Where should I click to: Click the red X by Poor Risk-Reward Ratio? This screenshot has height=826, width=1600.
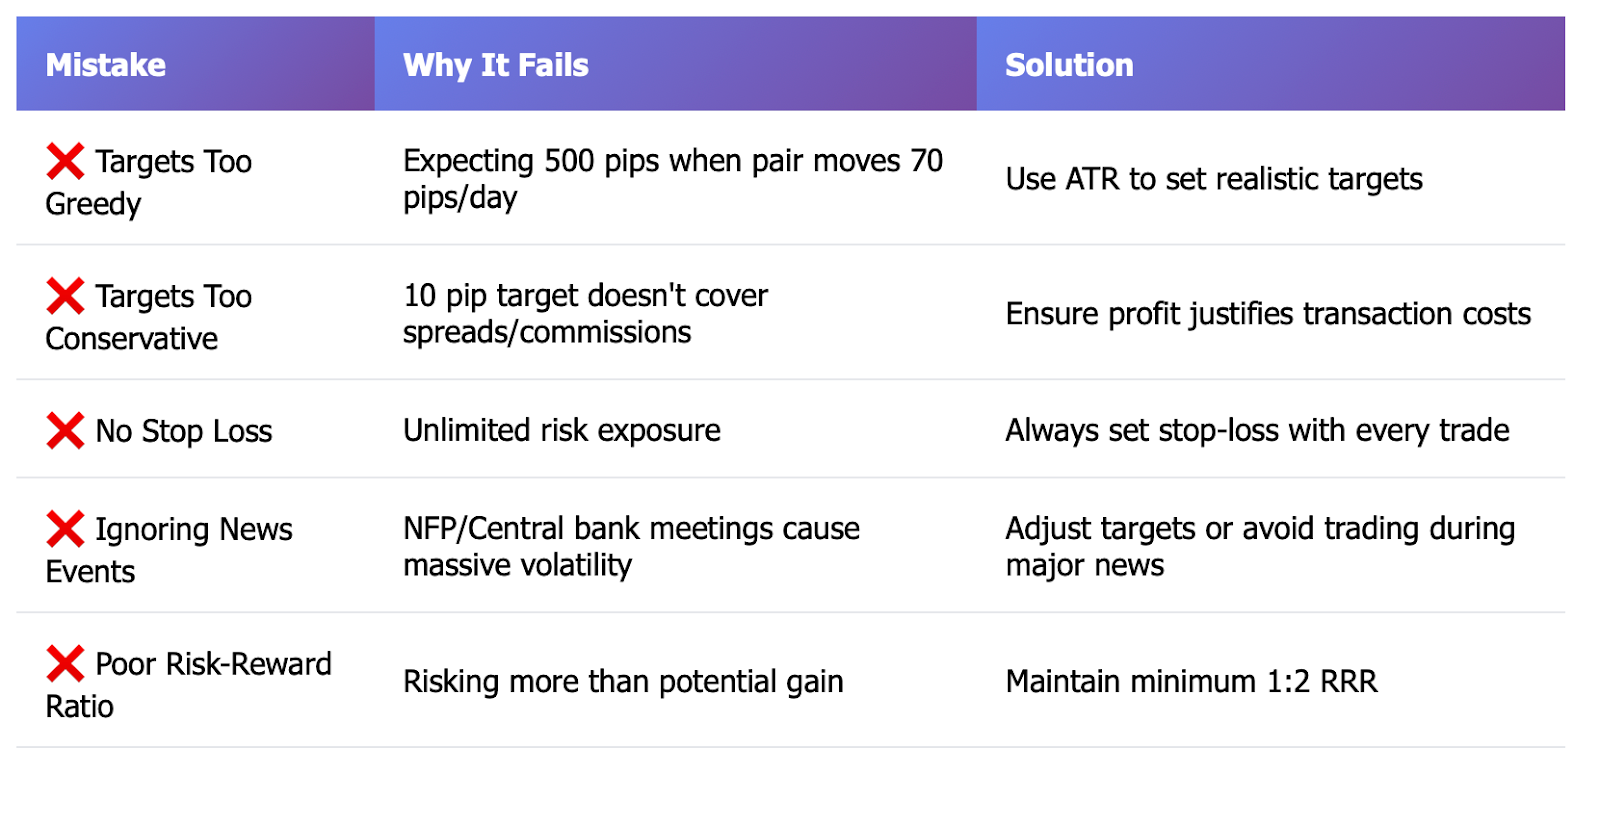tap(65, 664)
